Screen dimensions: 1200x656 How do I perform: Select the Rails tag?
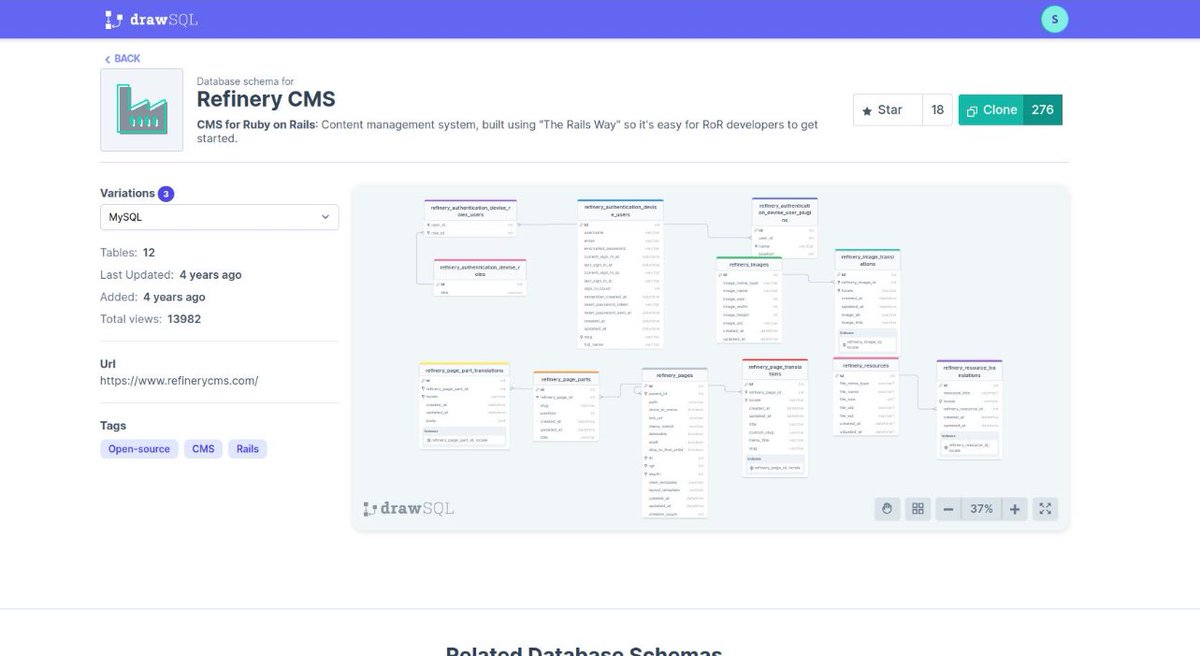(247, 449)
